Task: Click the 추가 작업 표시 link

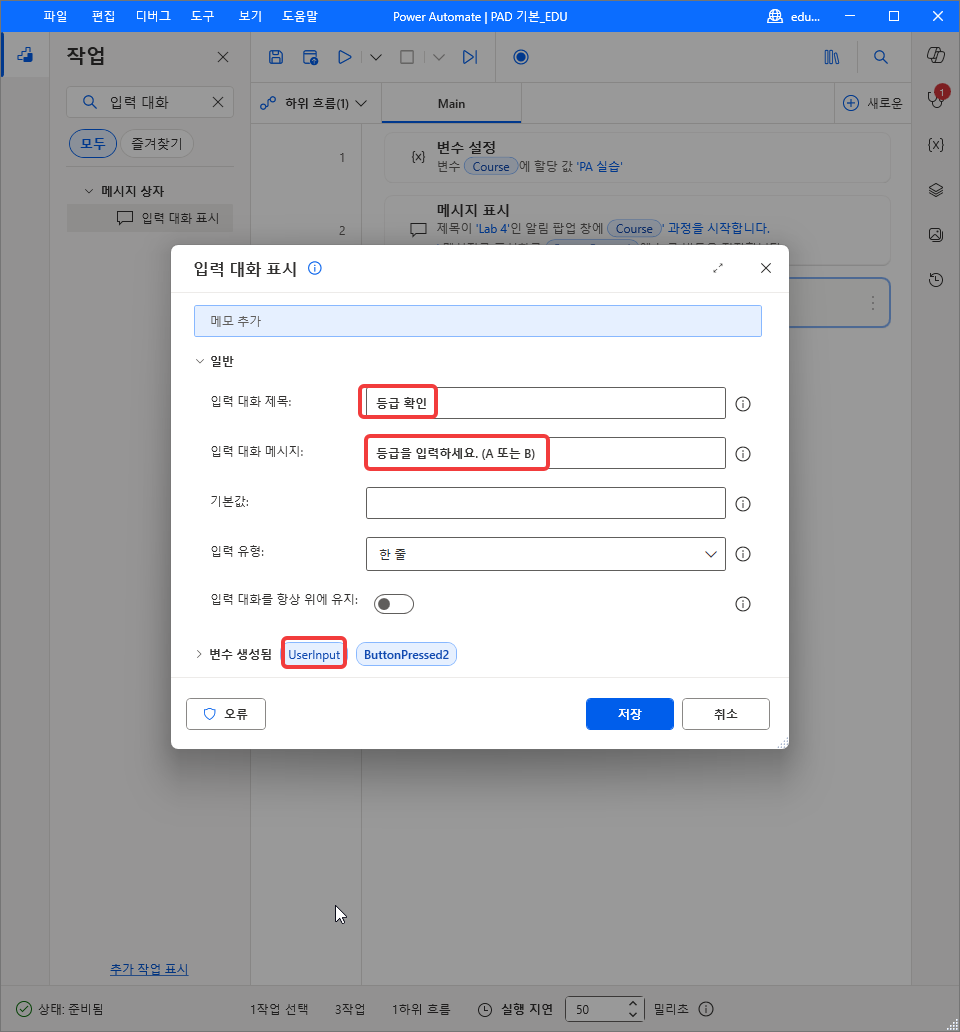Action: (149, 969)
